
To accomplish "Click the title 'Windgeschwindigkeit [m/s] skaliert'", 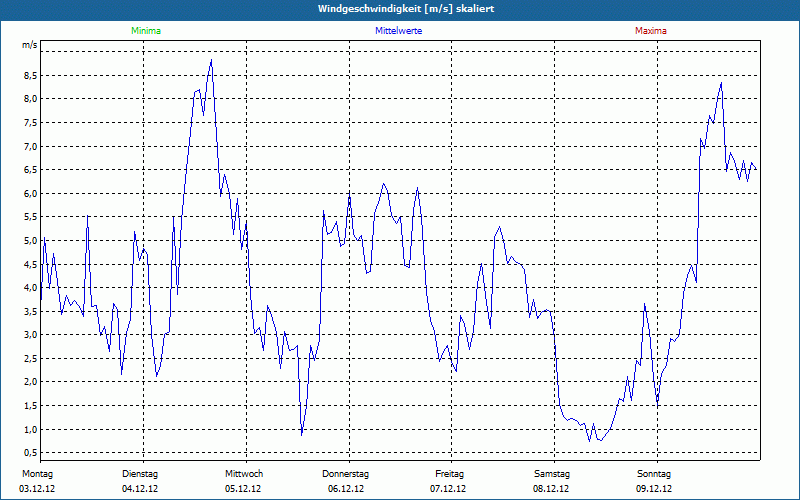I will point(406,9).
